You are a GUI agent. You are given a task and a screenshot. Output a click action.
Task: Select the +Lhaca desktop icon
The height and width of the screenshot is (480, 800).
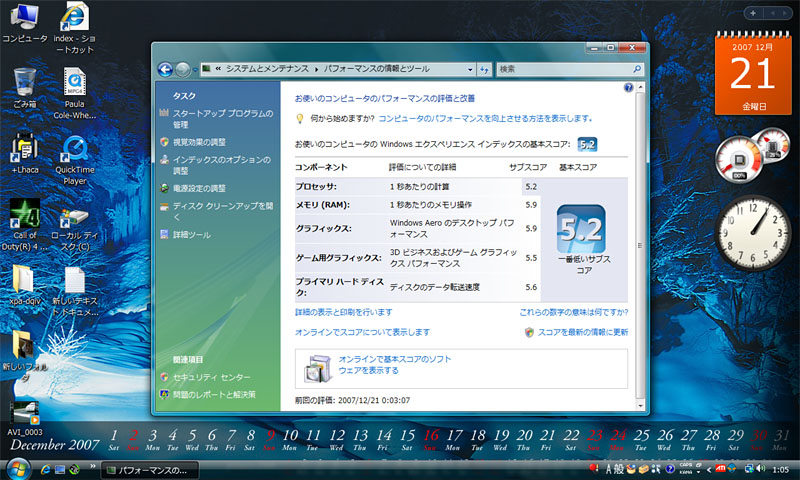tap(24, 153)
